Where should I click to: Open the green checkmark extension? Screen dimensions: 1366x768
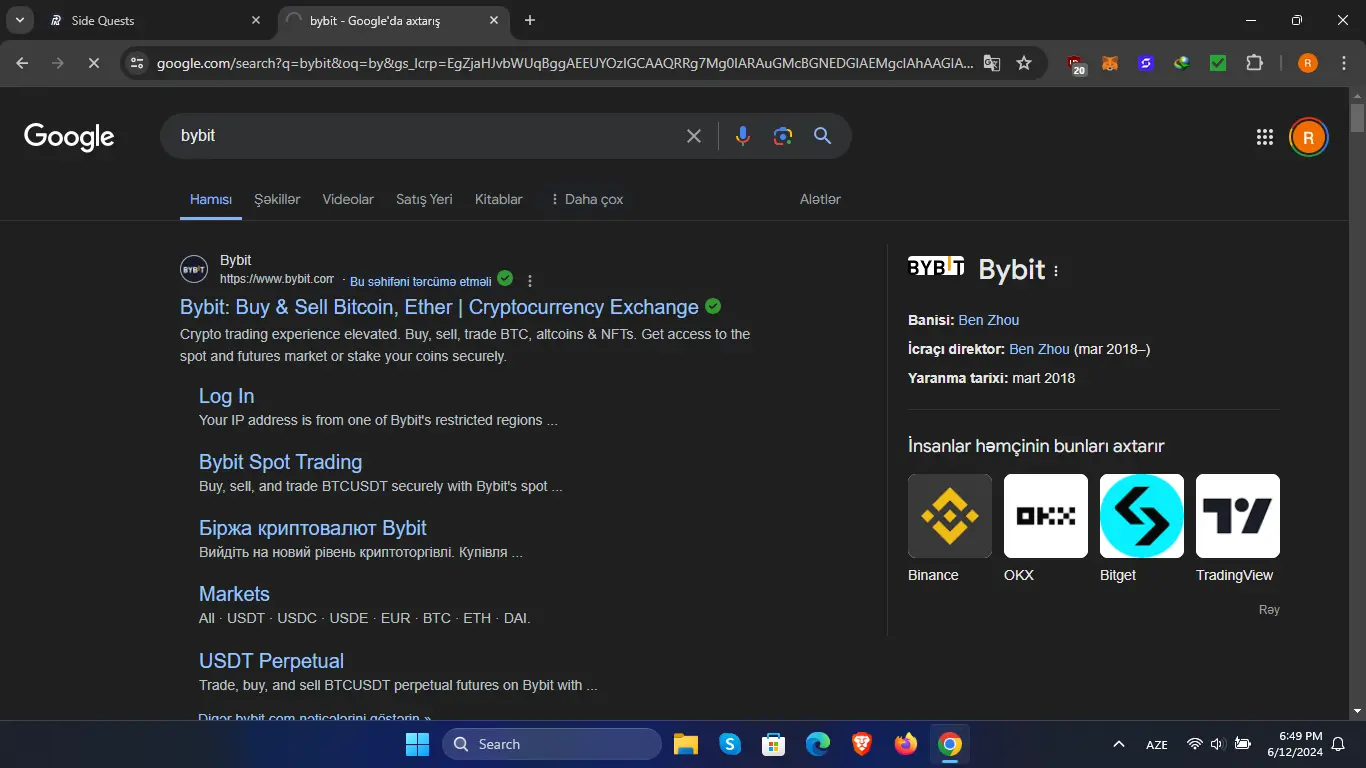pyautogui.click(x=1218, y=63)
